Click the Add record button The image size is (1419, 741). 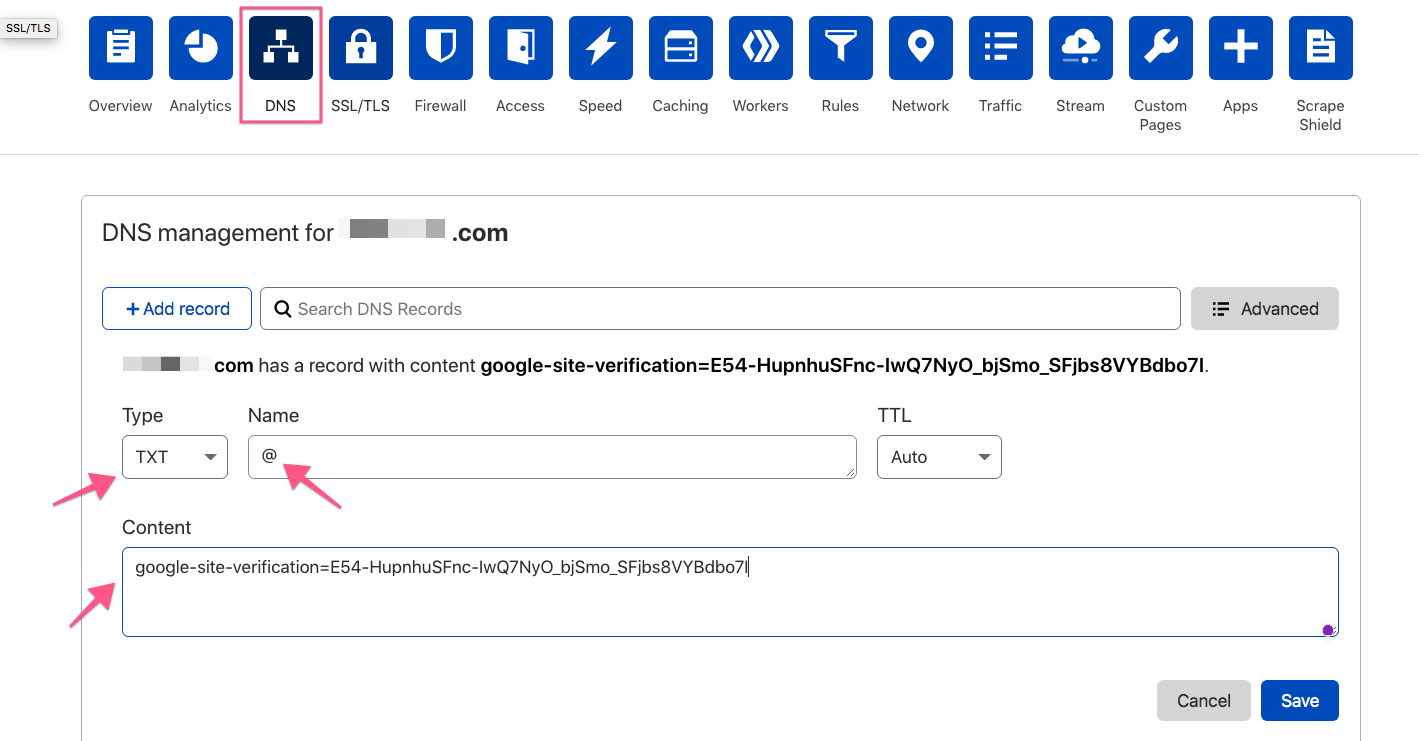coord(177,309)
